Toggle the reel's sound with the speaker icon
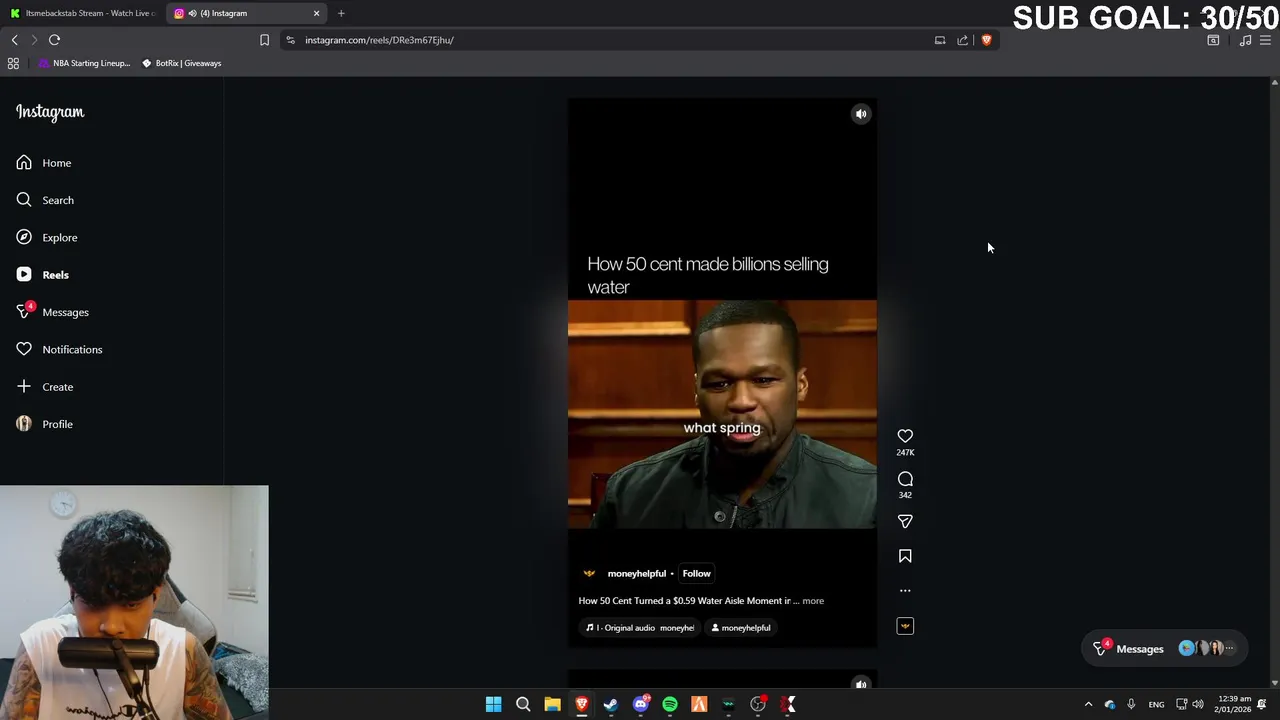Image resolution: width=1280 pixels, height=720 pixels. [861, 114]
